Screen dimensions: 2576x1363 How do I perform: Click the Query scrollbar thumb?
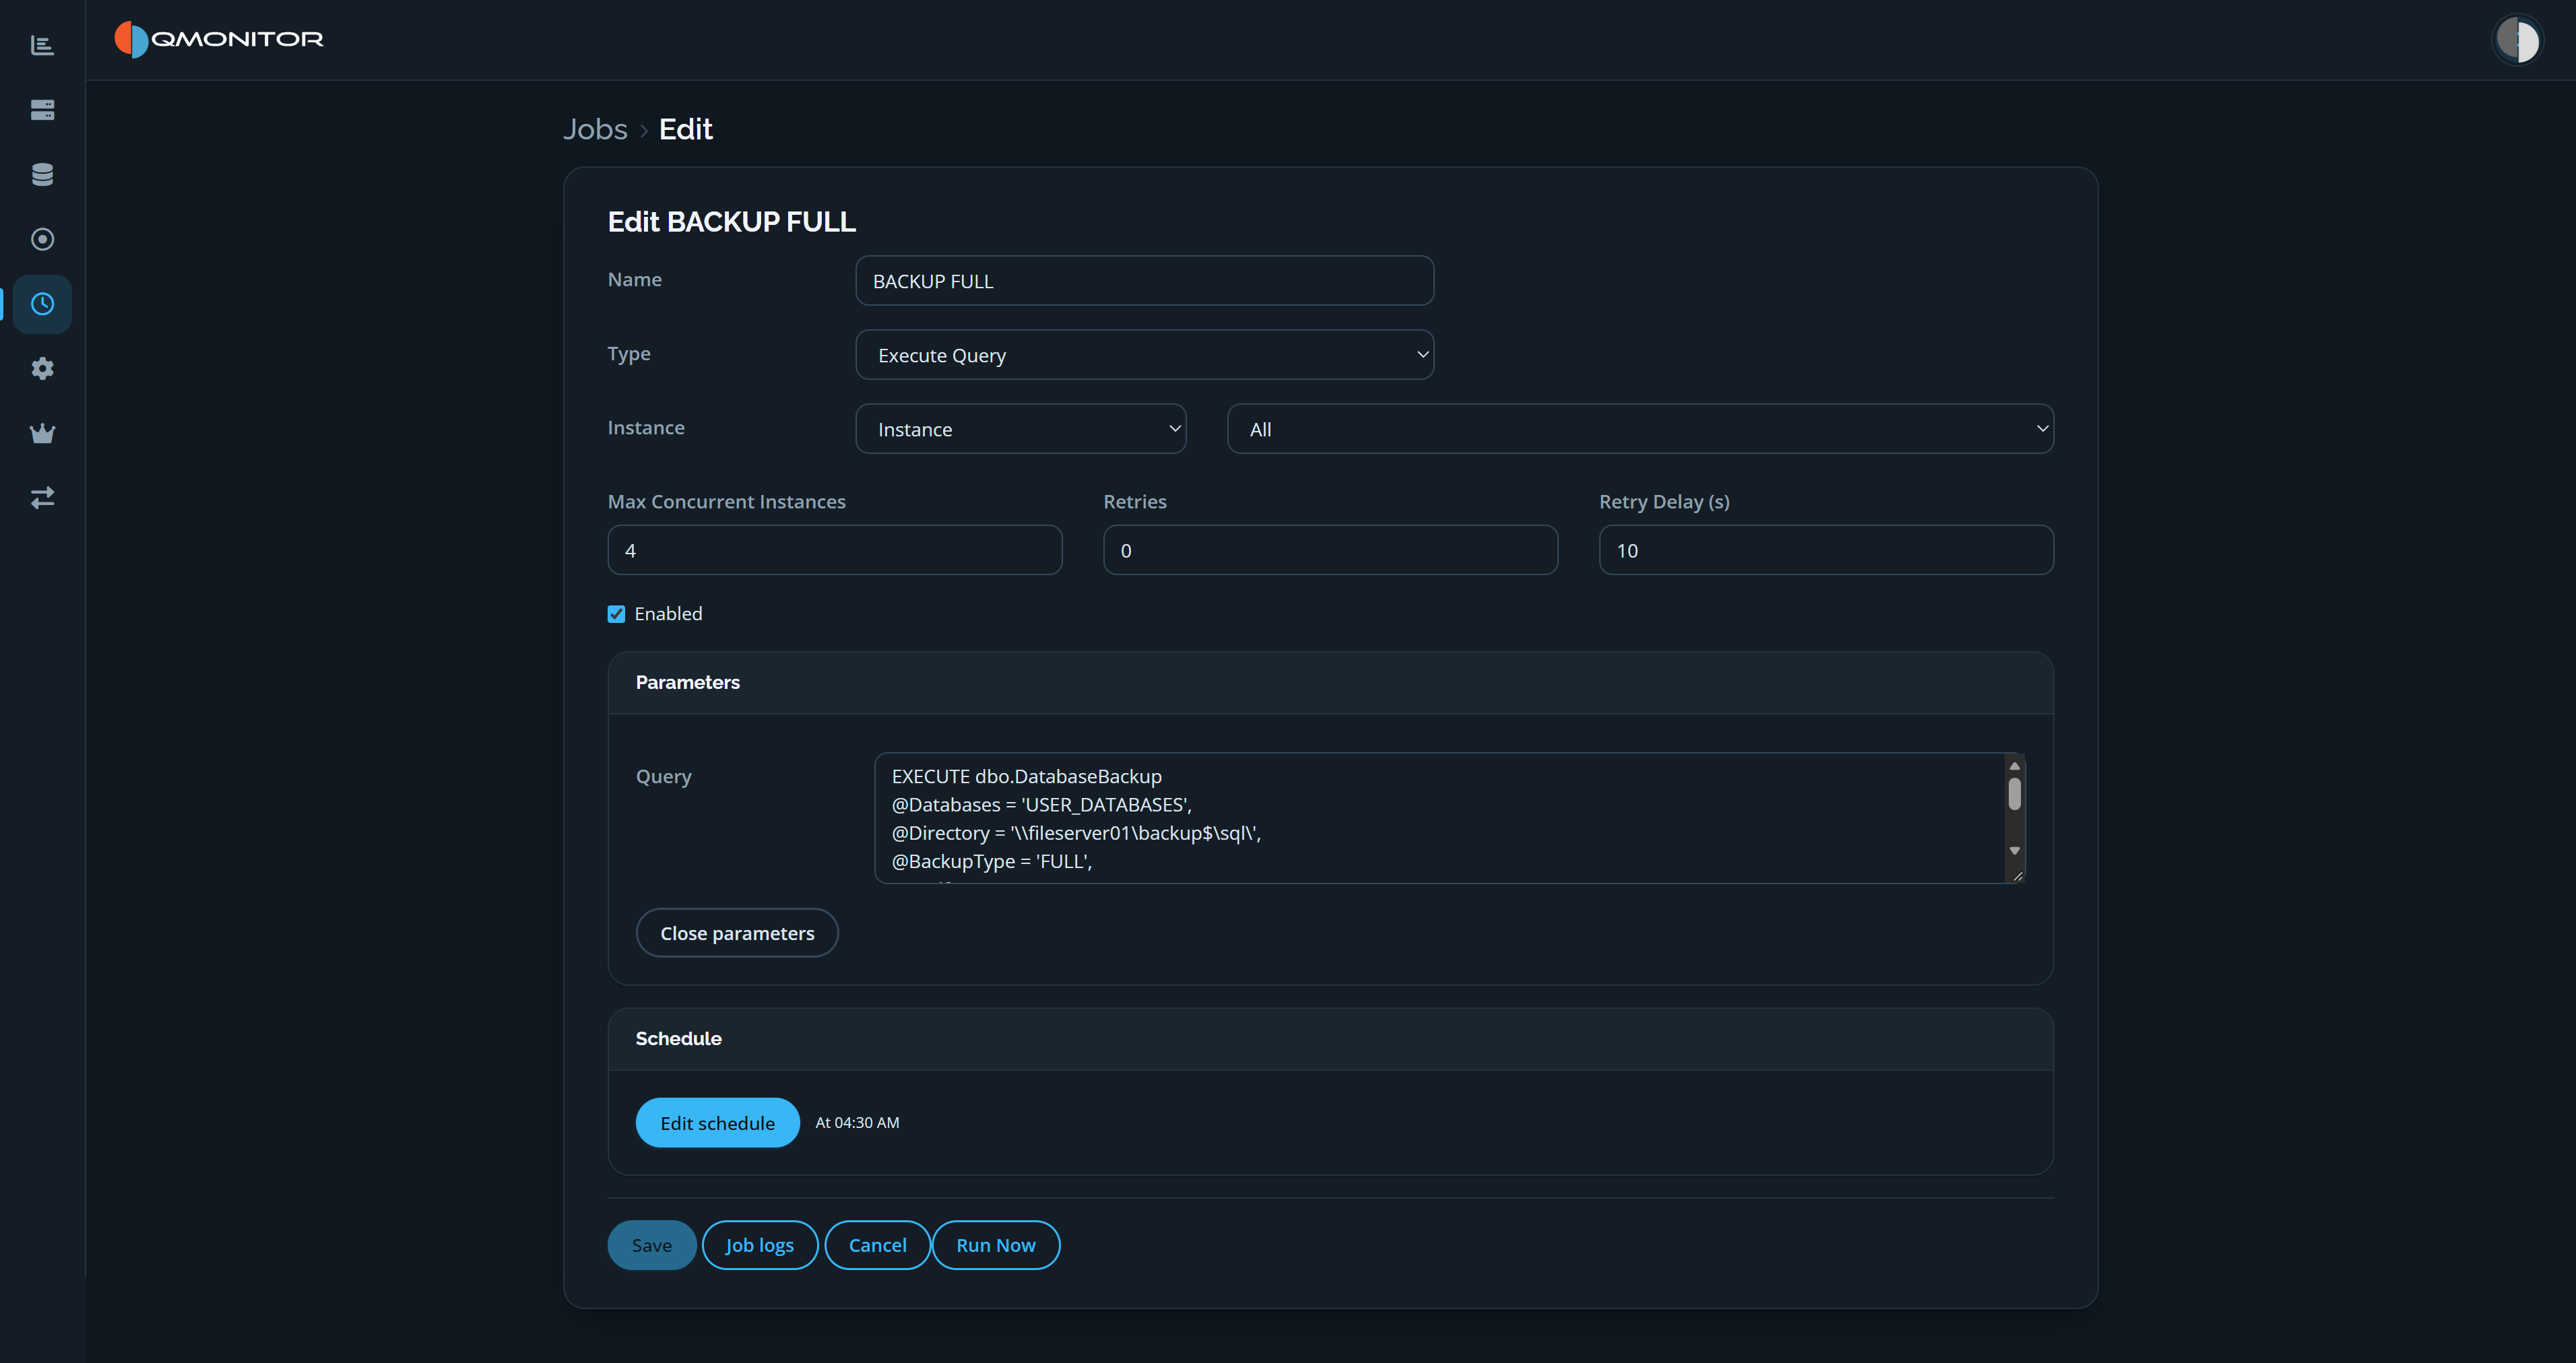[2015, 794]
